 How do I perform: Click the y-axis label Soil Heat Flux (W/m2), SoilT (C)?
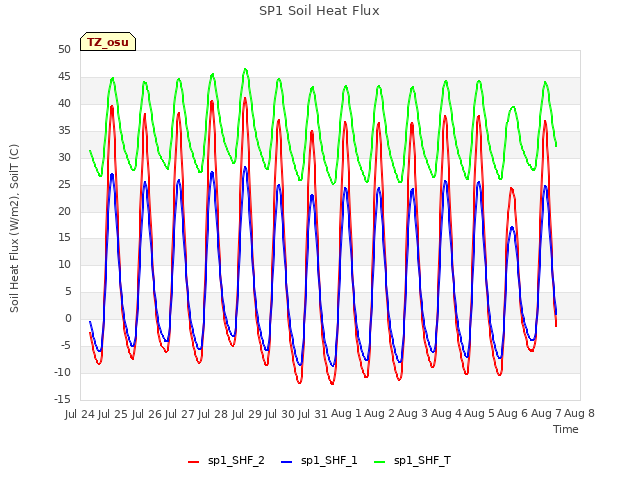14,228
